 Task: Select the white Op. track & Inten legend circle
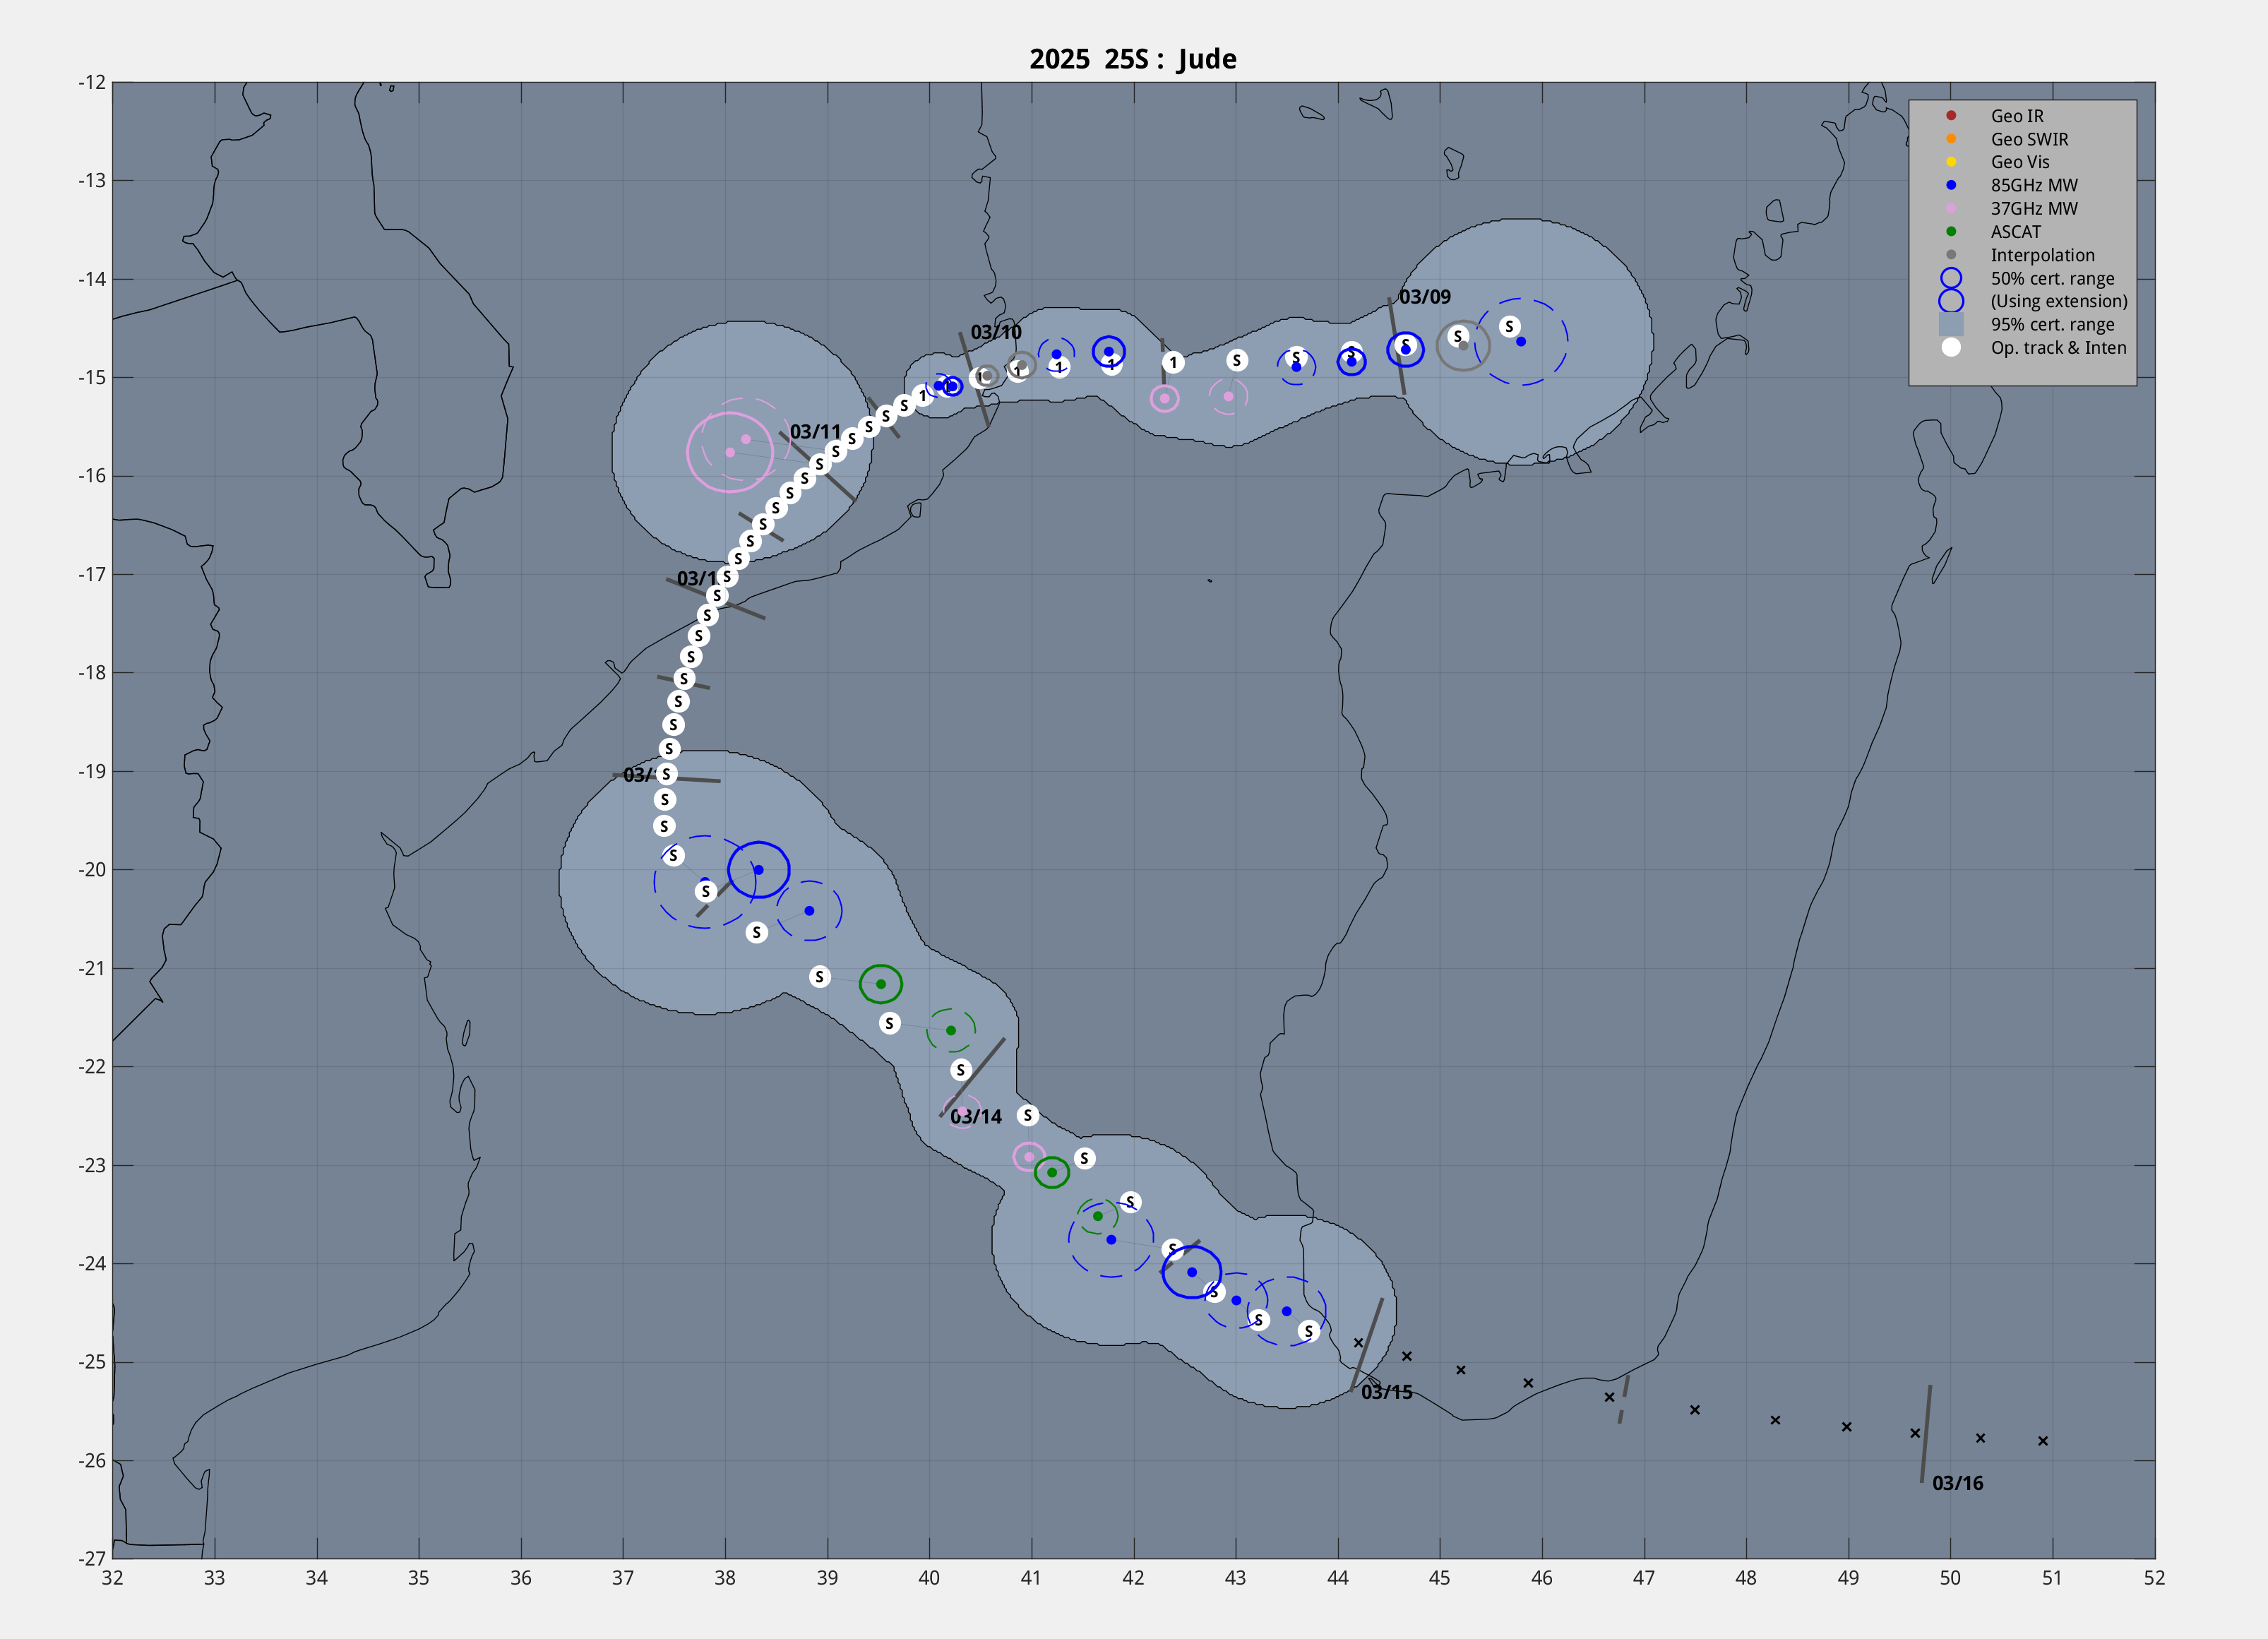coord(1950,347)
